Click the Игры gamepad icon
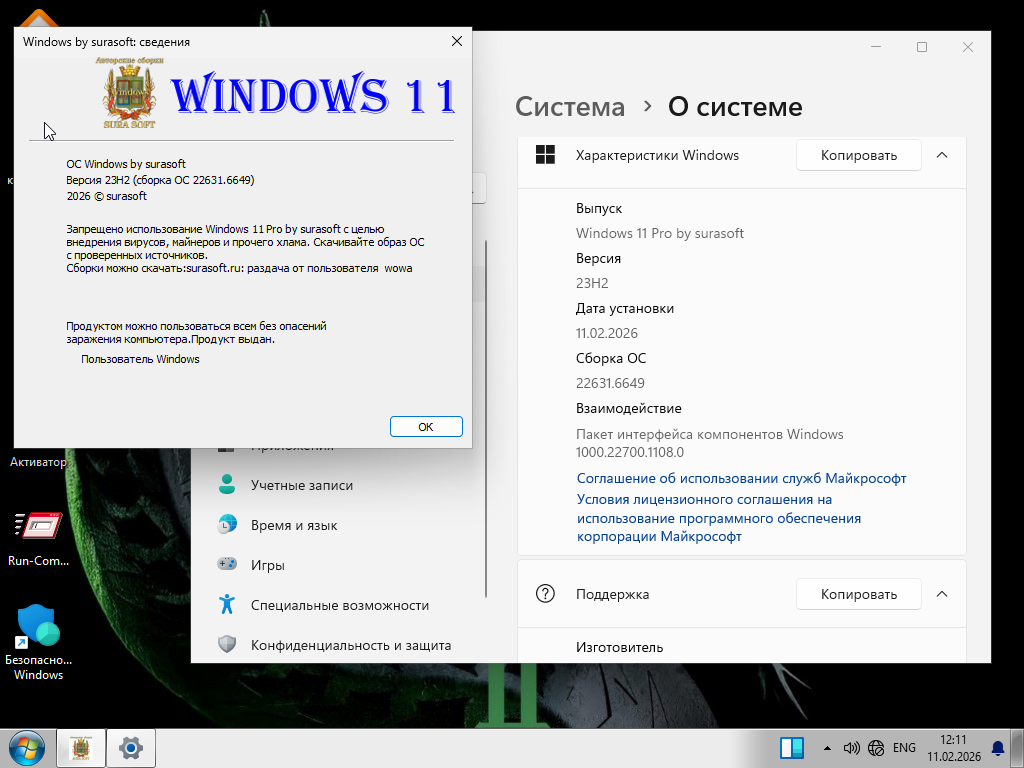Viewport: 1024px width, 768px height. (227, 564)
